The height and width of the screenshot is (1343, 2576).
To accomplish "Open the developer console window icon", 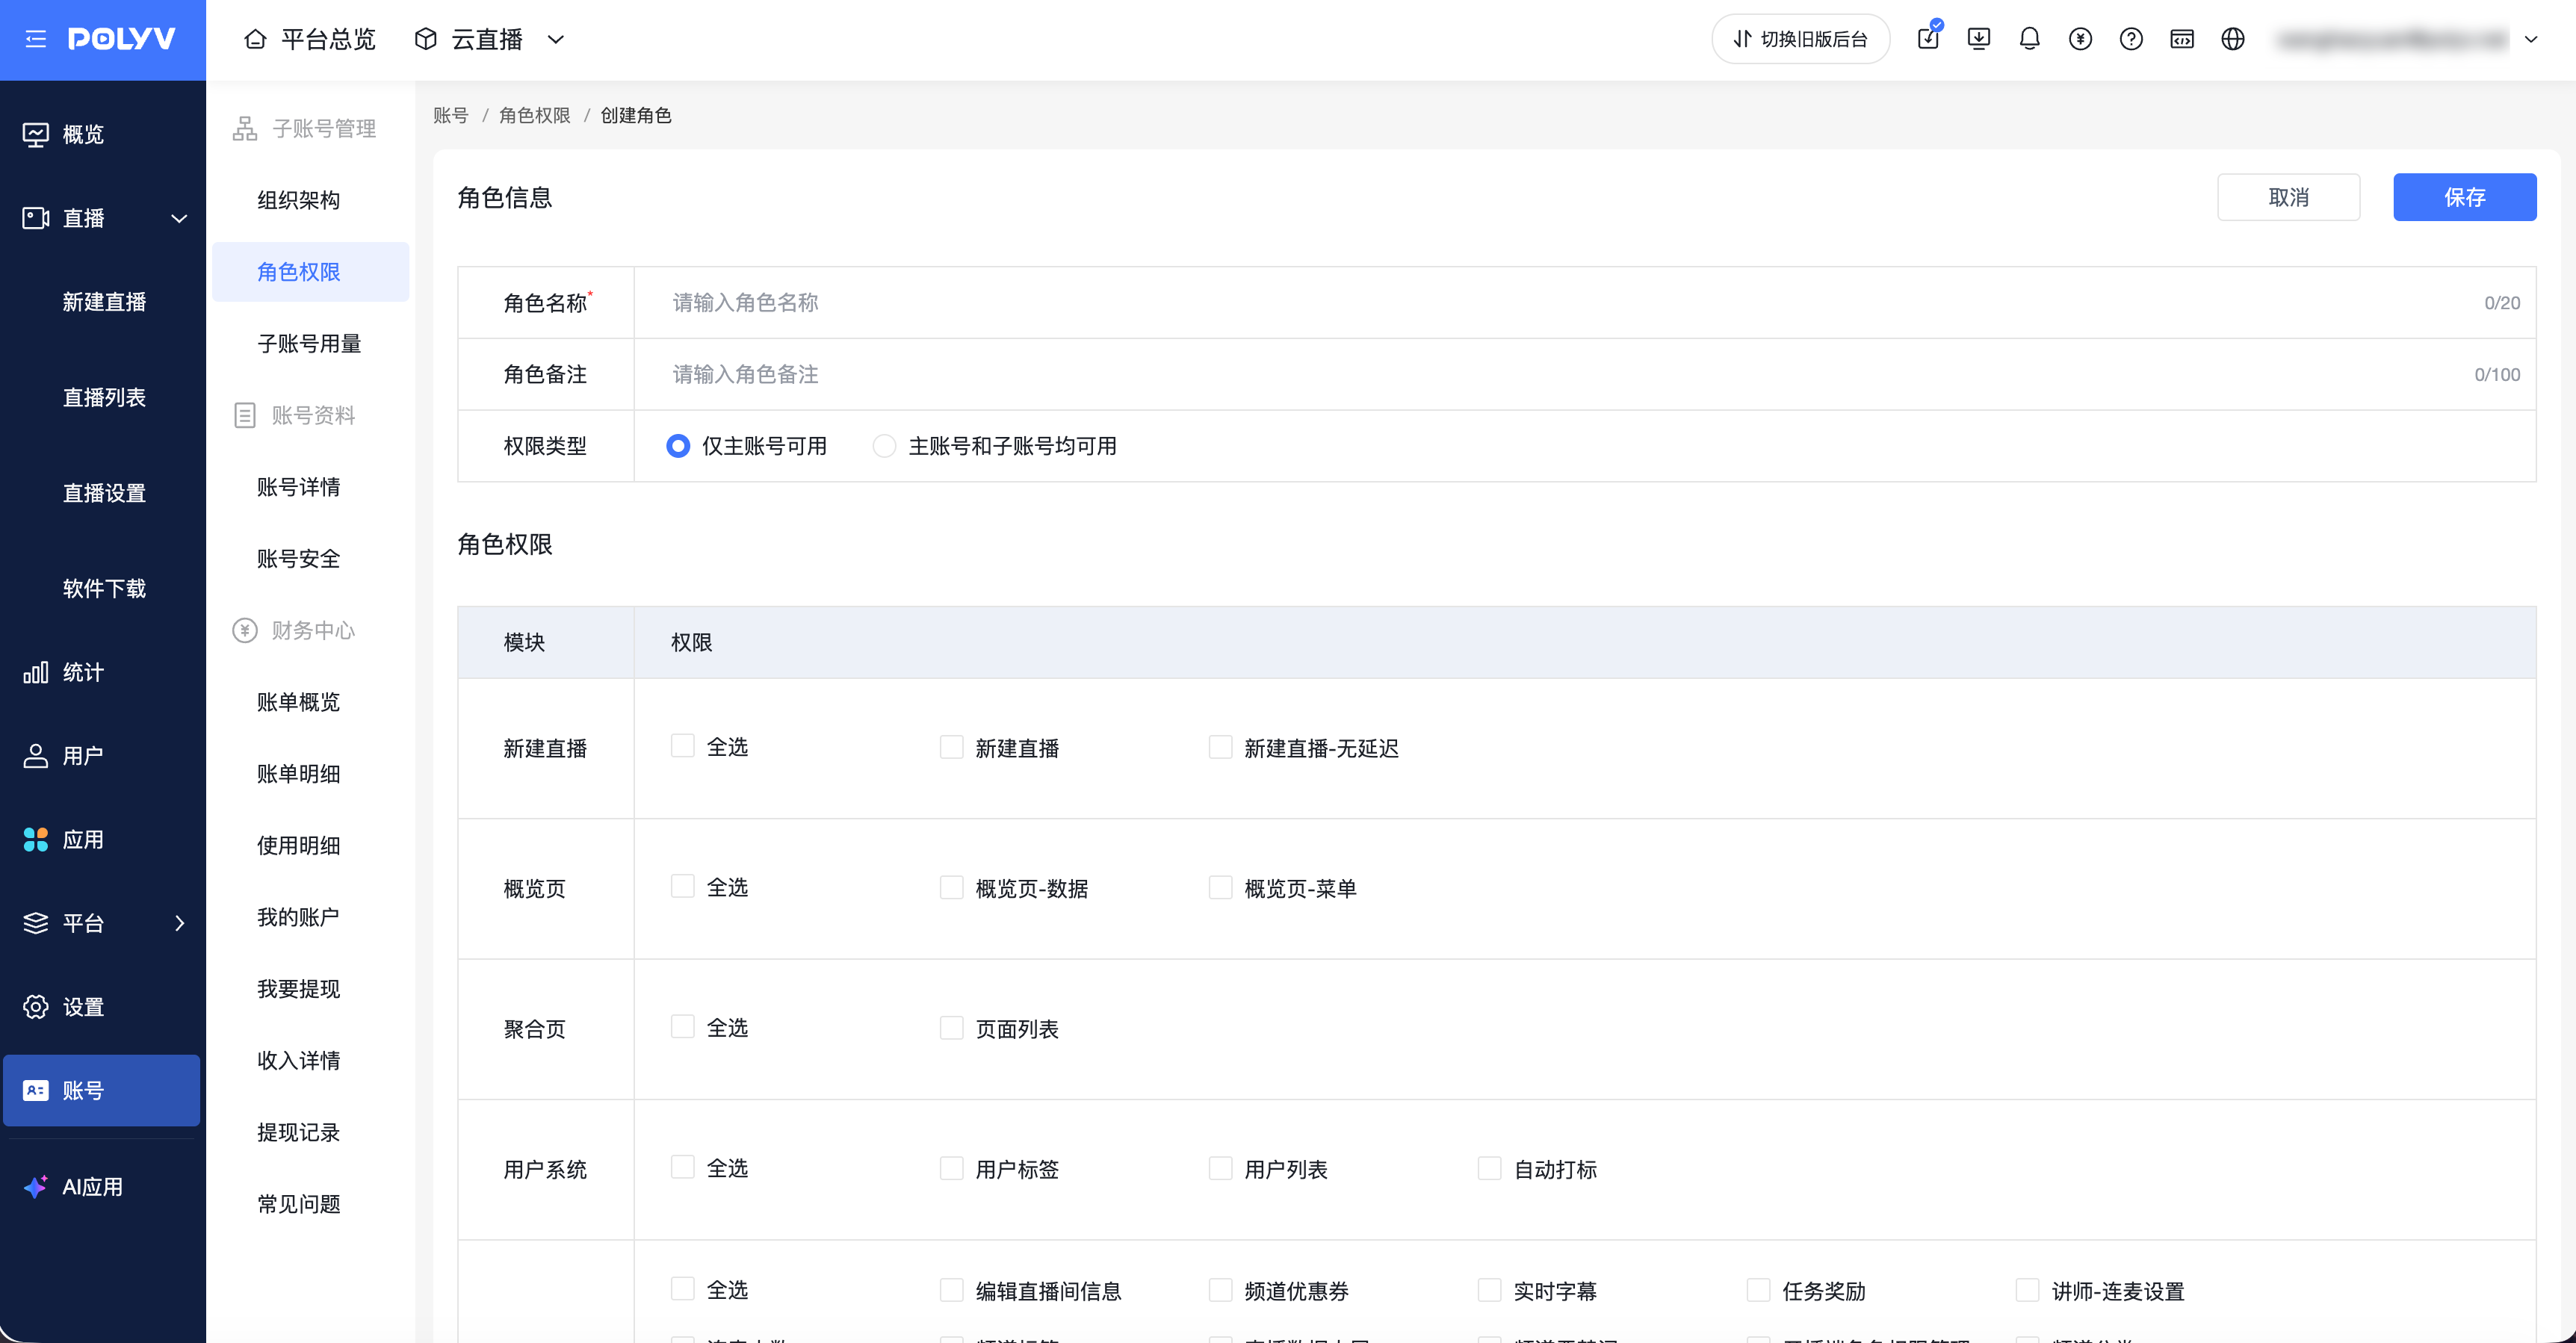I will tap(2182, 39).
